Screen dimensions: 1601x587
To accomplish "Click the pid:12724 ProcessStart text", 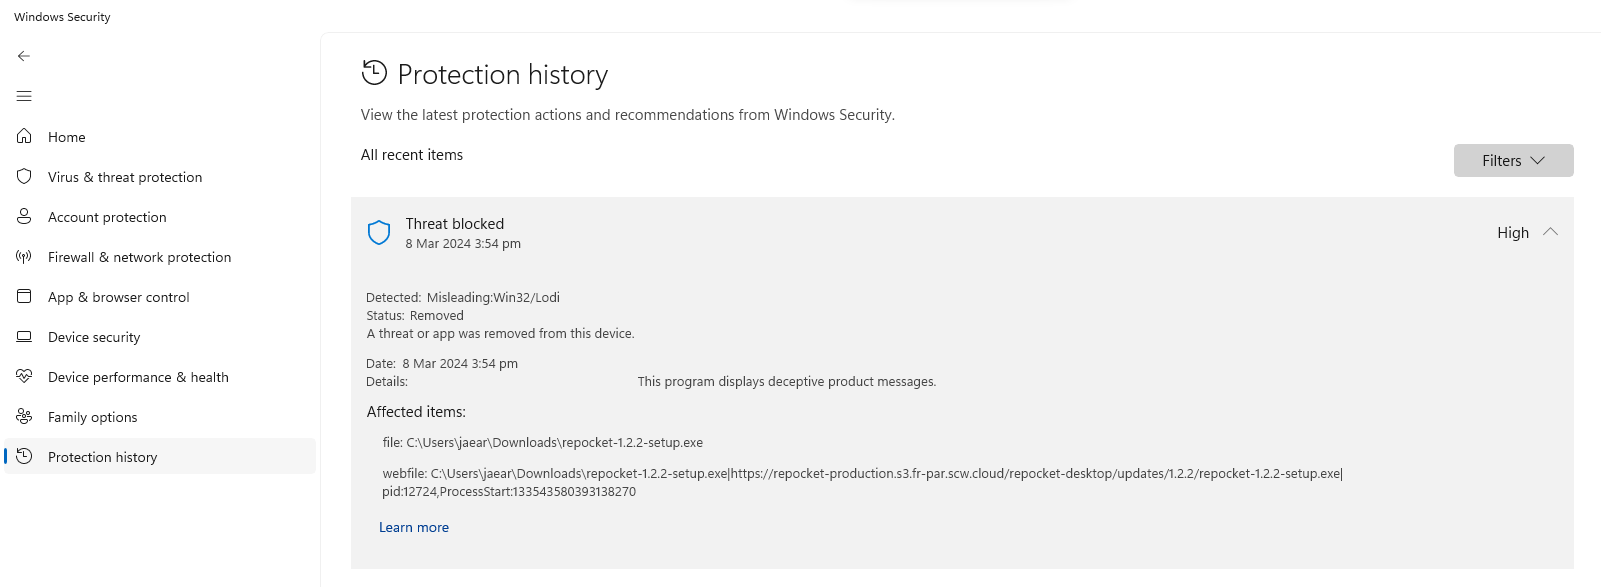I will tap(509, 492).
